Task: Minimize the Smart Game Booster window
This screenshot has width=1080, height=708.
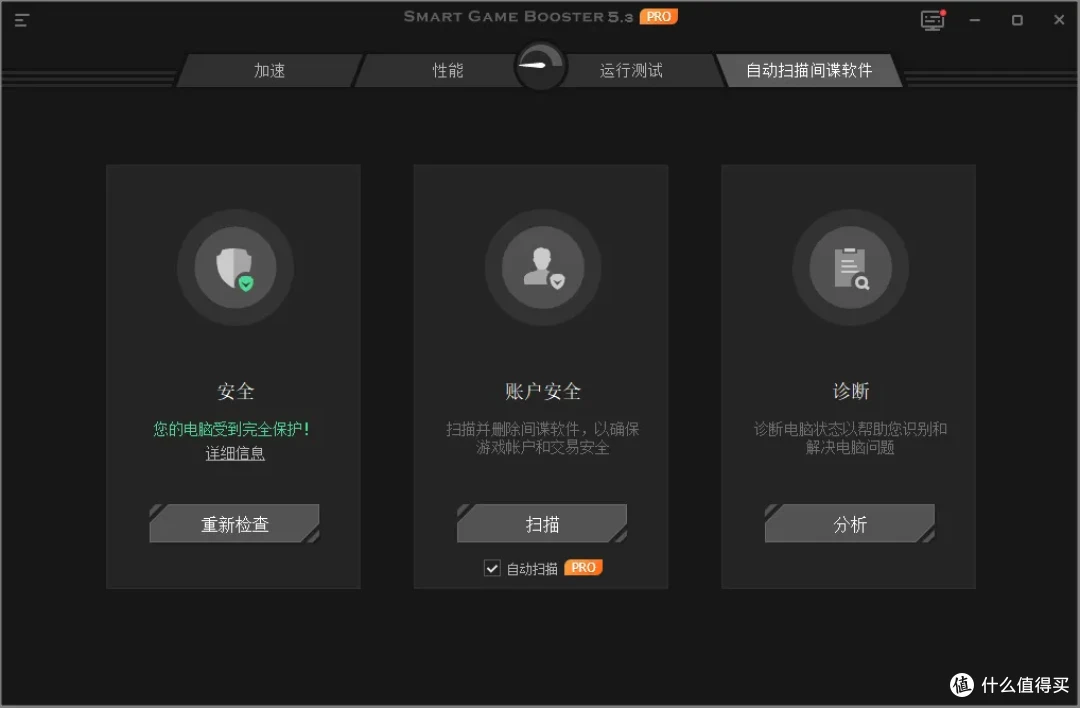Action: (x=975, y=20)
